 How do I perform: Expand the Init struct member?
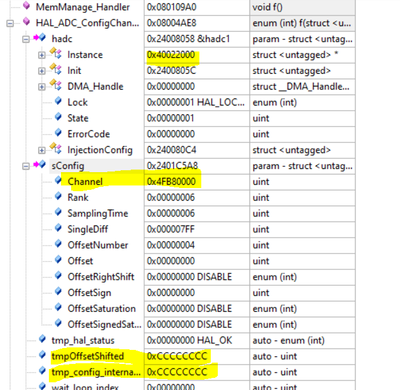42,71
